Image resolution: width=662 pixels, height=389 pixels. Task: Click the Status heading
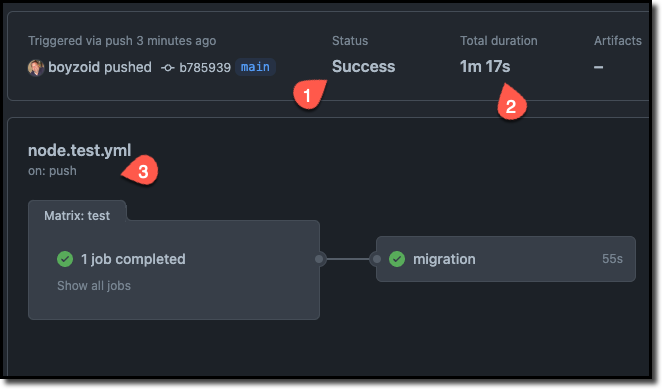(x=350, y=41)
